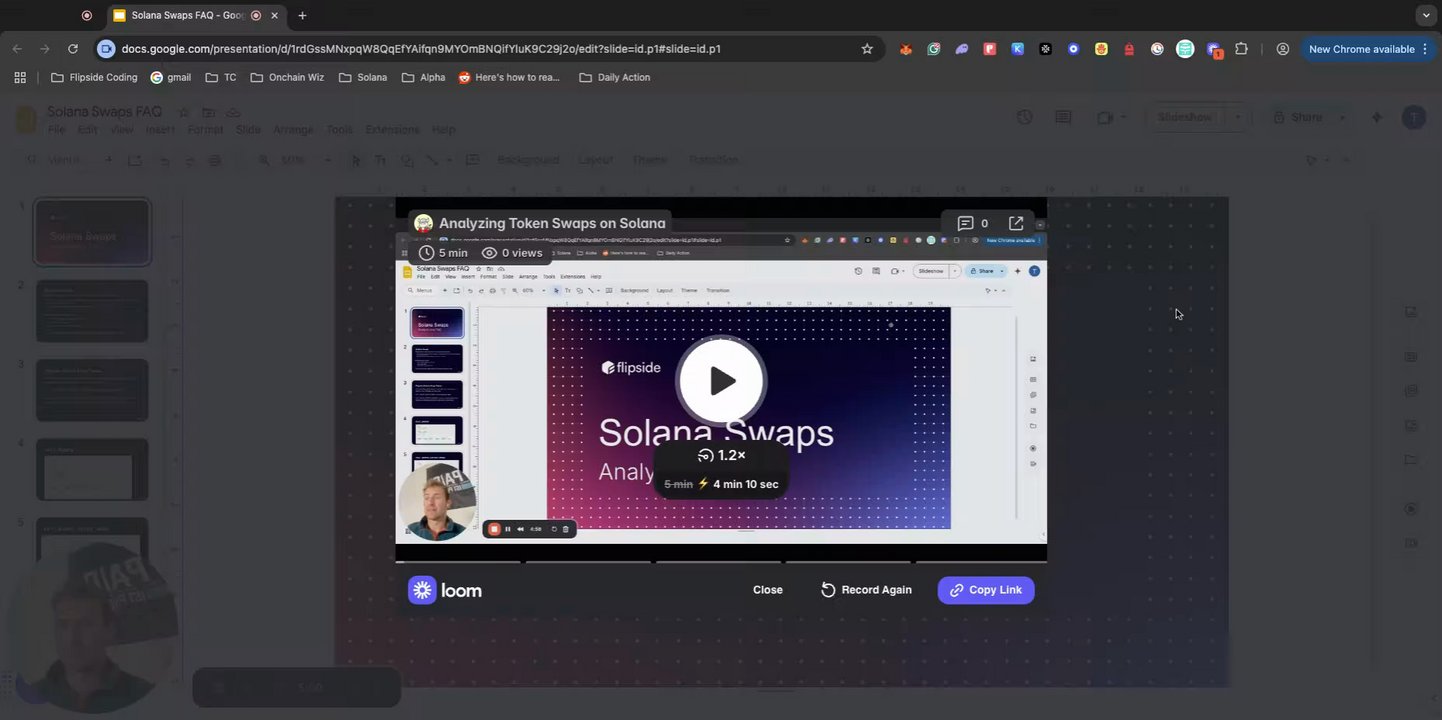The height and width of the screenshot is (720, 1442).
Task: Click the URL in the address bar
Action: point(421,49)
